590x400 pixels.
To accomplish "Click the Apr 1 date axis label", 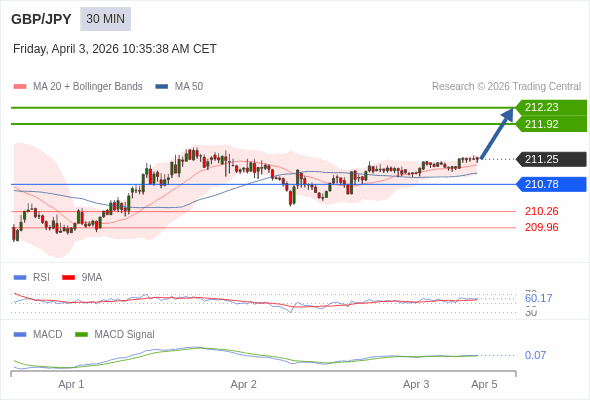I will point(71,385).
